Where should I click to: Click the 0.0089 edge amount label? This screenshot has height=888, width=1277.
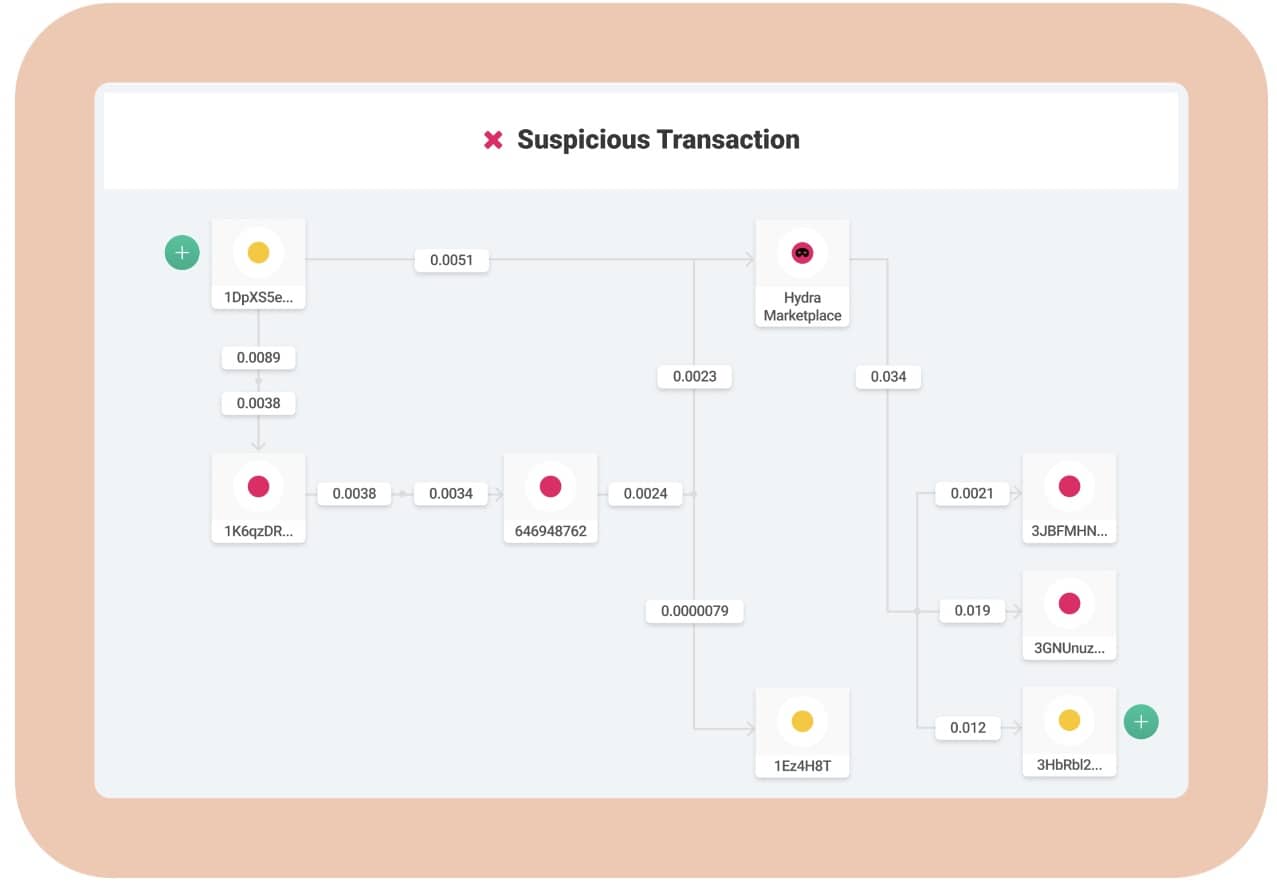tap(258, 357)
